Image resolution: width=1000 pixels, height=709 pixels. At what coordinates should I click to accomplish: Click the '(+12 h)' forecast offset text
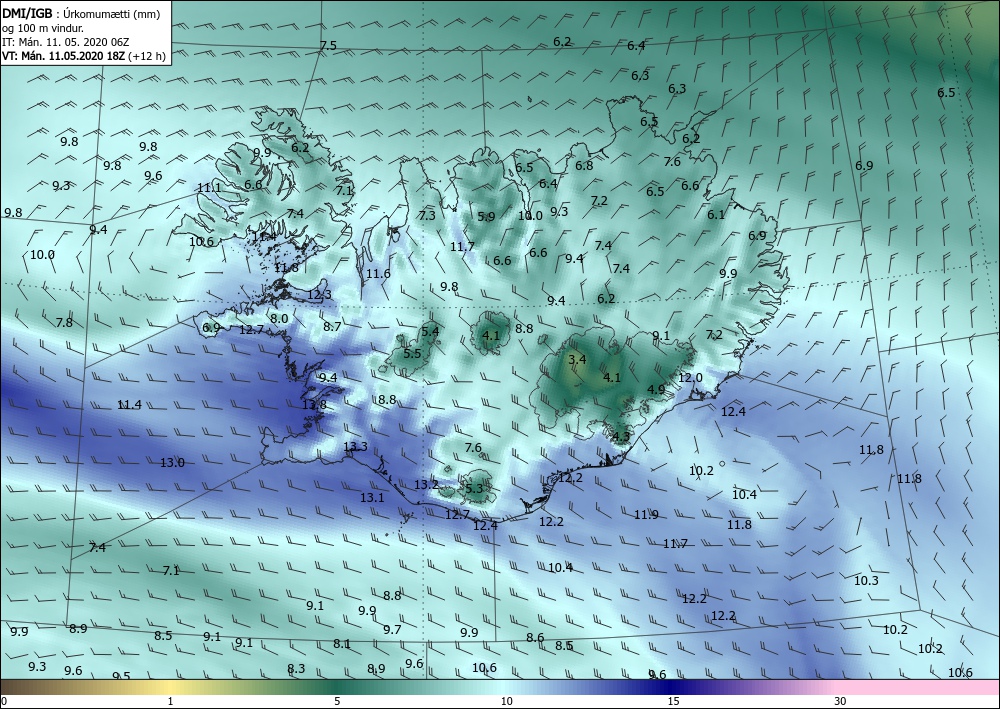147,56
